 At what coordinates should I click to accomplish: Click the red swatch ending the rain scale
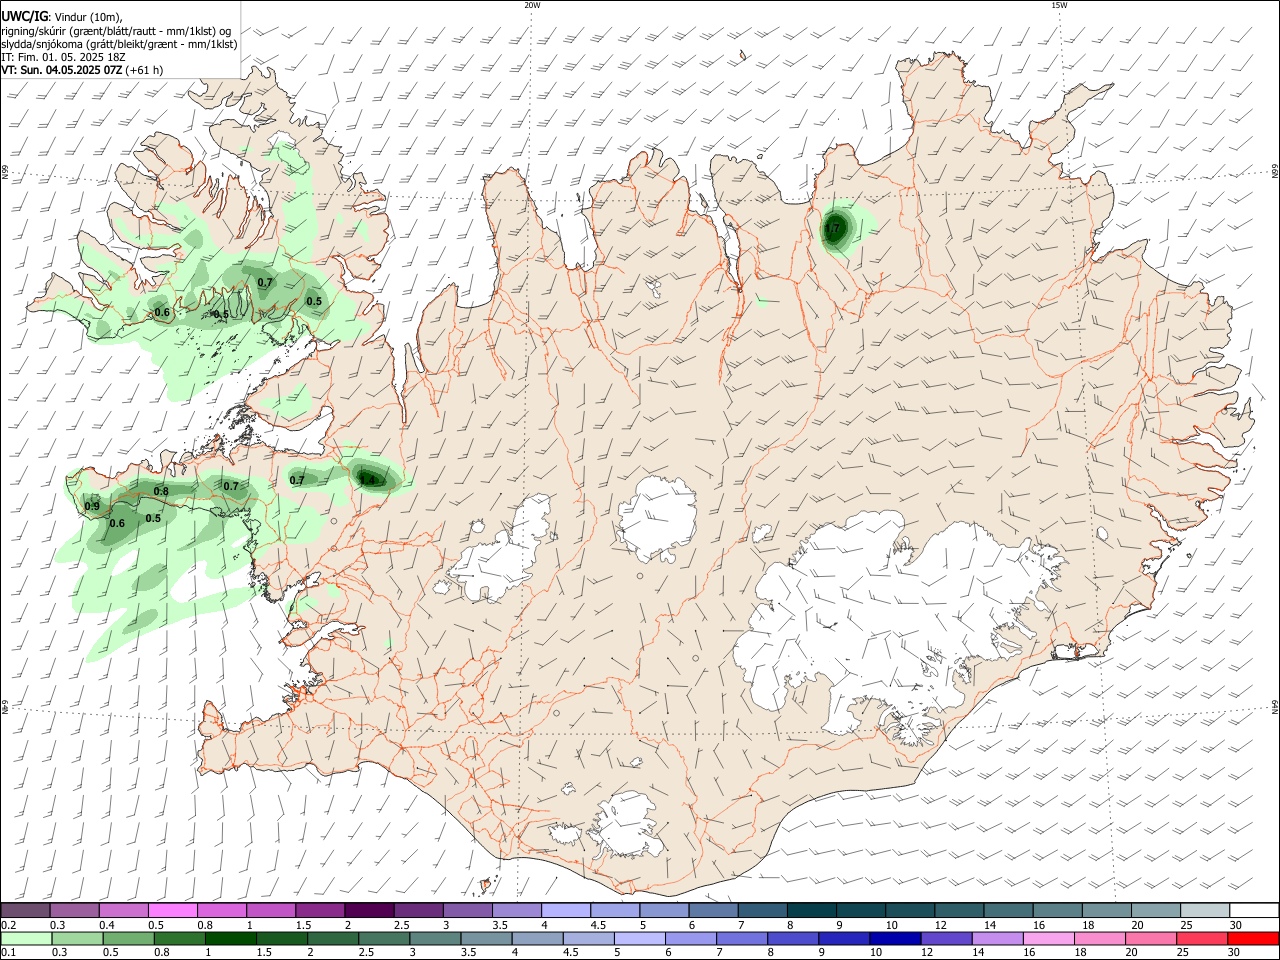coord(1253,938)
